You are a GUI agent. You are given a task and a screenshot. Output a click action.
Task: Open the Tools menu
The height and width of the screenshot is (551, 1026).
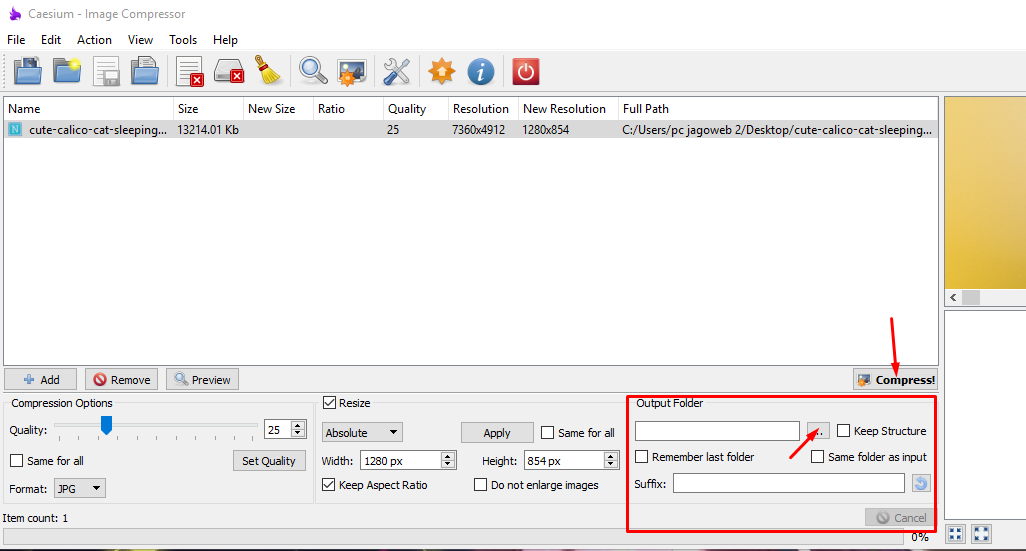183,40
